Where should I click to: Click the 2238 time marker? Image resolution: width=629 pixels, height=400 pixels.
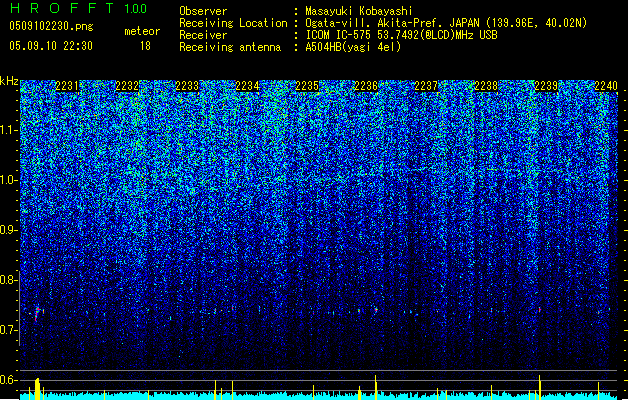[x=486, y=86]
